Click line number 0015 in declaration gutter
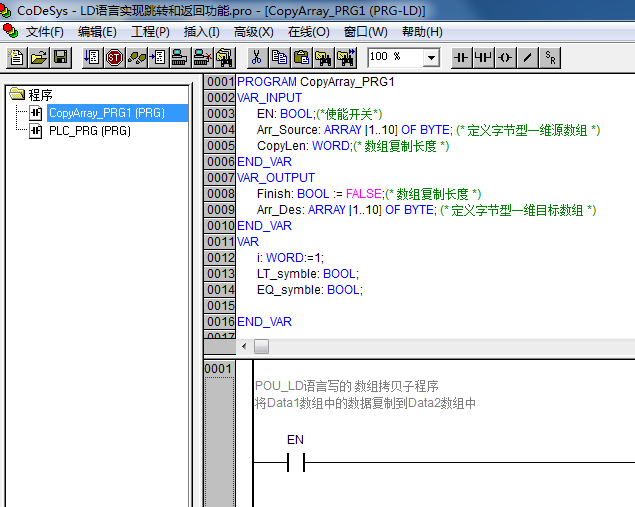This screenshot has width=635, height=507. click(219, 306)
